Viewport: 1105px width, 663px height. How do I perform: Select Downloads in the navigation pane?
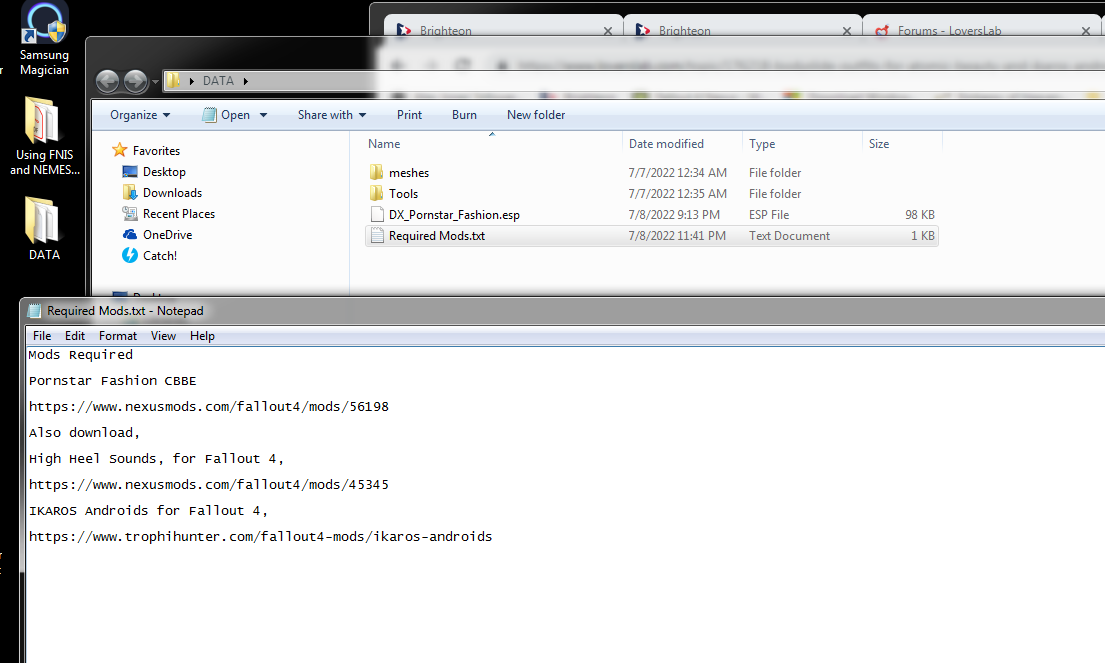coord(173,193)
